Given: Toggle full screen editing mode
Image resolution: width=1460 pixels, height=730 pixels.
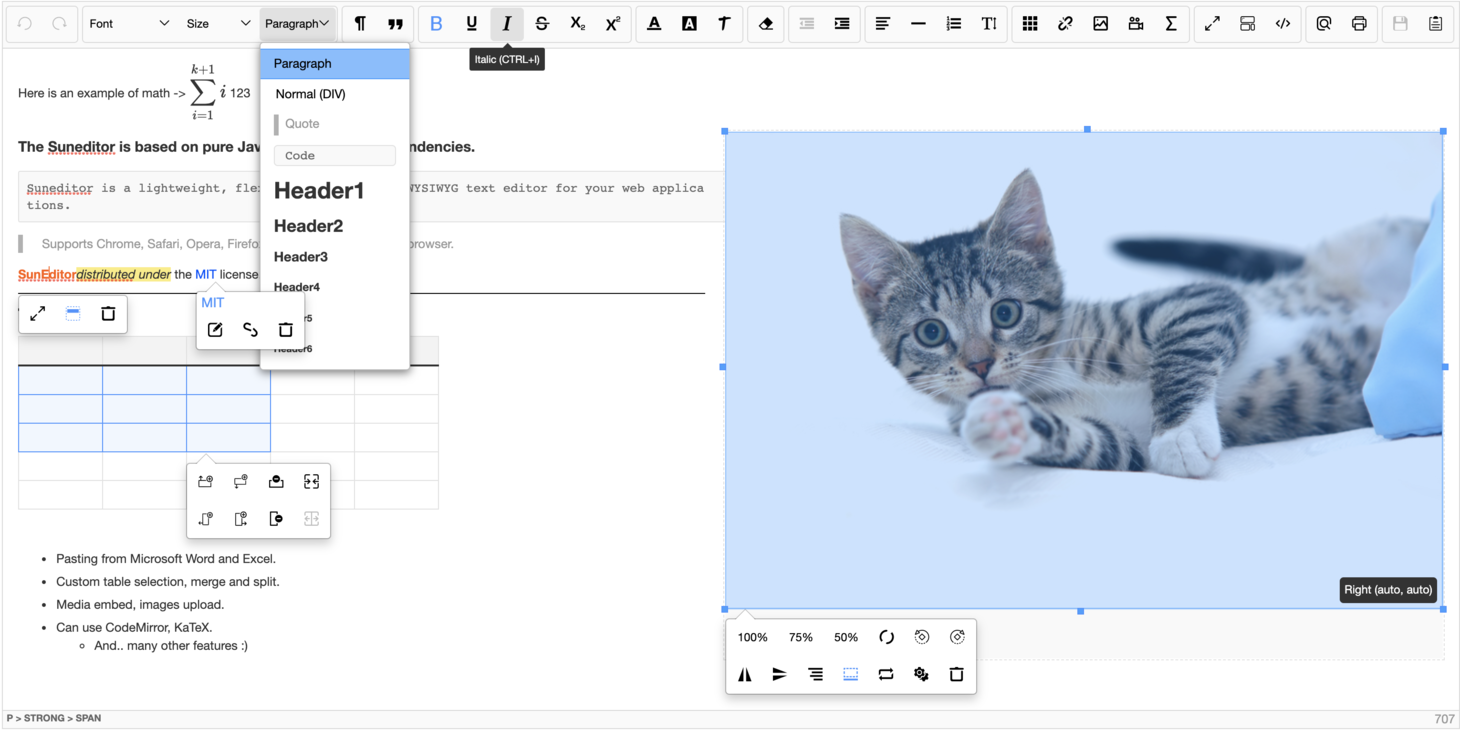Looking at the screenshot, I should click(1212, 22).
